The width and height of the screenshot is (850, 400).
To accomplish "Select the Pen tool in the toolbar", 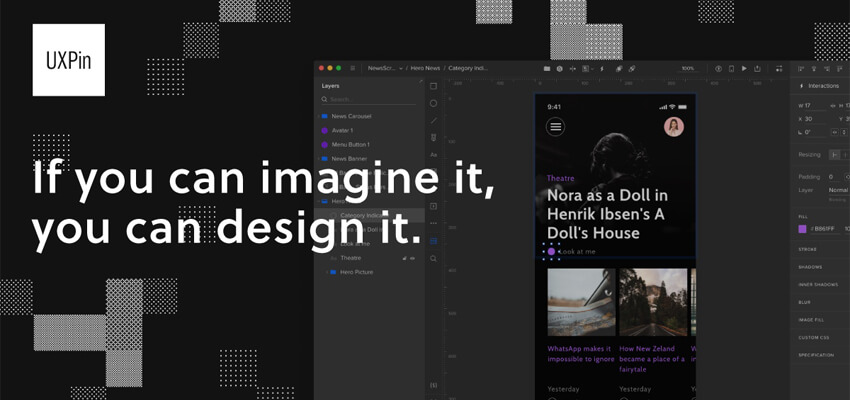I will pos(433,138).
